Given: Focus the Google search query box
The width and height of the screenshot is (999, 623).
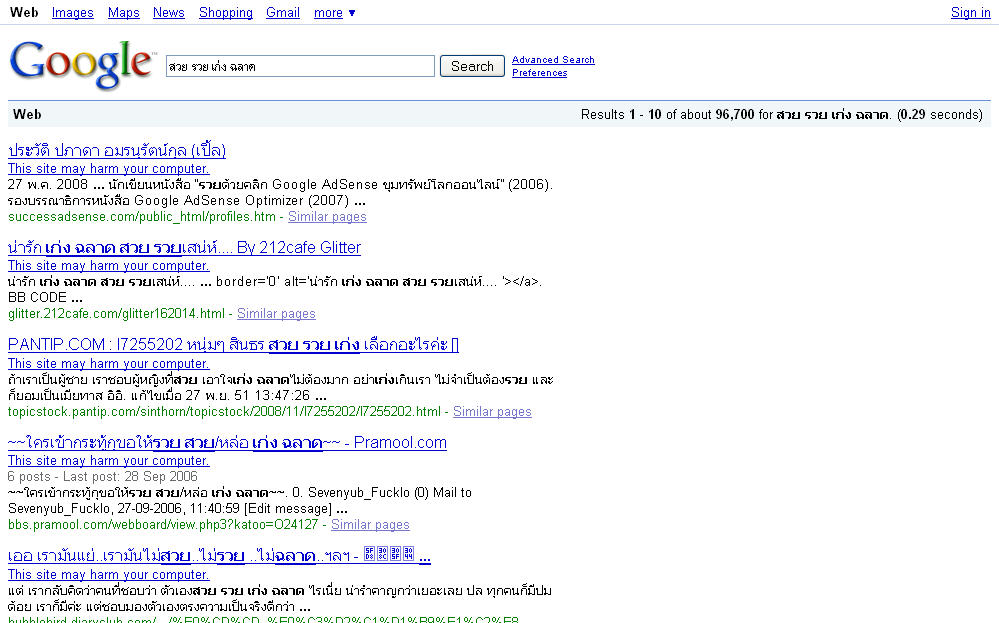Looking at the screenshot, I should pos(300,66).
